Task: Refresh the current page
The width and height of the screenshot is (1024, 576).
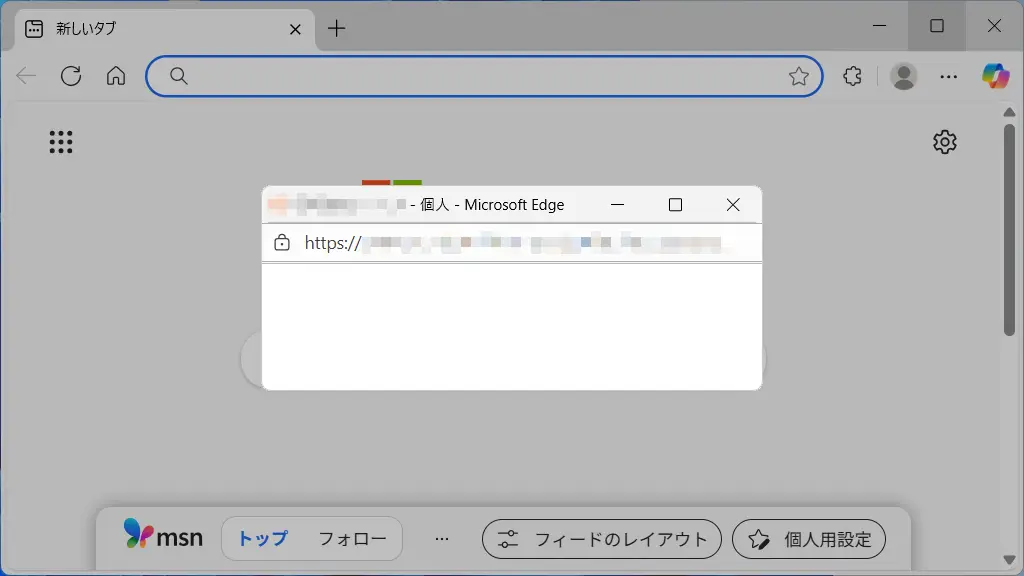Action: tap(71, 76)
